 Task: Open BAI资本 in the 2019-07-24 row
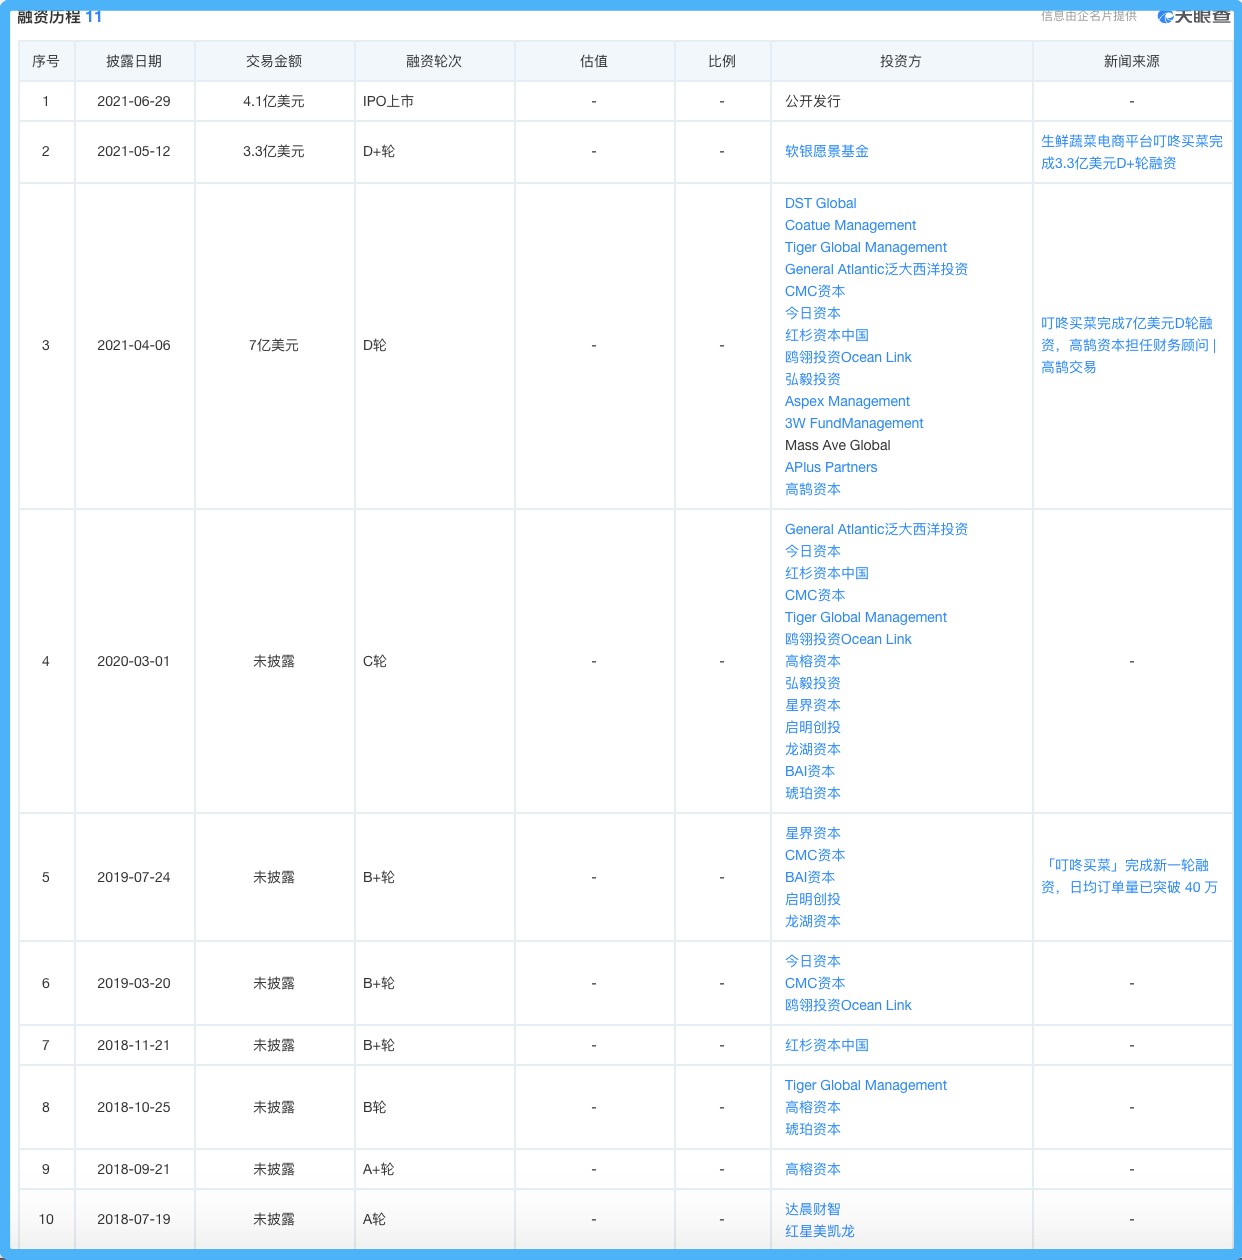coord(810,877)
